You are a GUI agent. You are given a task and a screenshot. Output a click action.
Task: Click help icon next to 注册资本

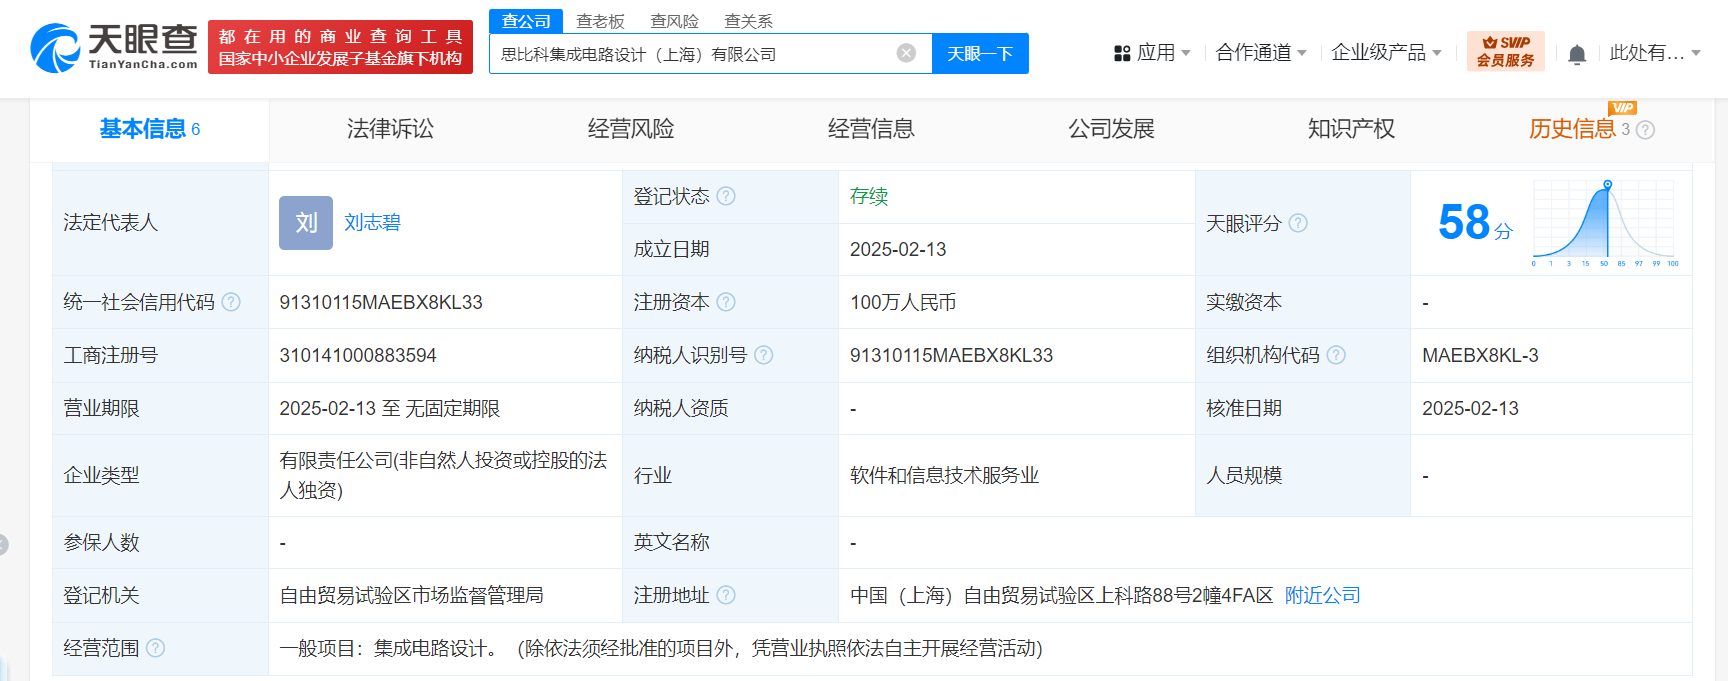[x=726, y=302]
